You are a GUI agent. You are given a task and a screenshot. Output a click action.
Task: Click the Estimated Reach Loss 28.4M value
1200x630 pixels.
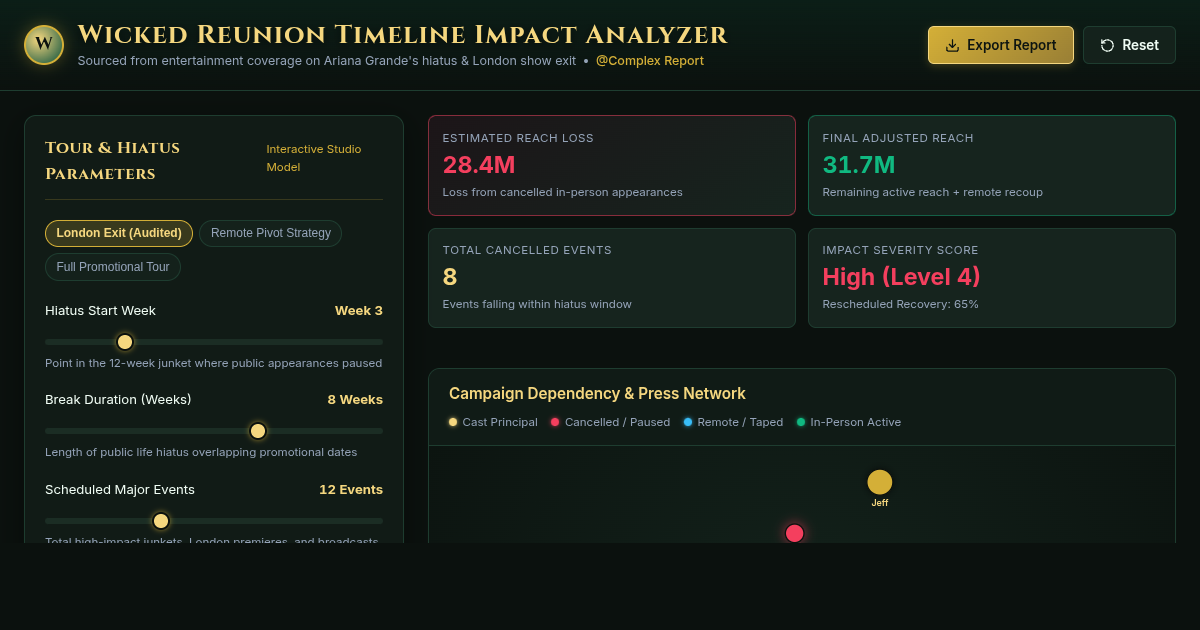click(479, 165)
